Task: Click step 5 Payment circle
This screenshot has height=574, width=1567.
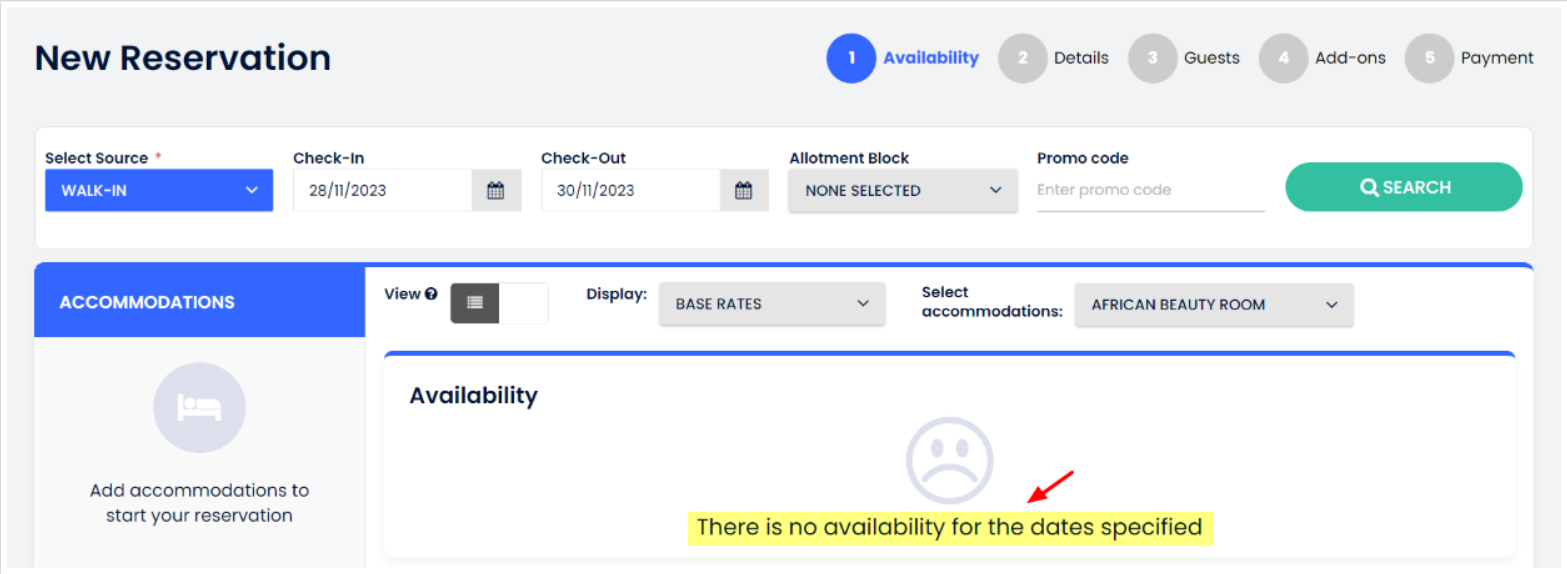Action: coord(1430,58)
